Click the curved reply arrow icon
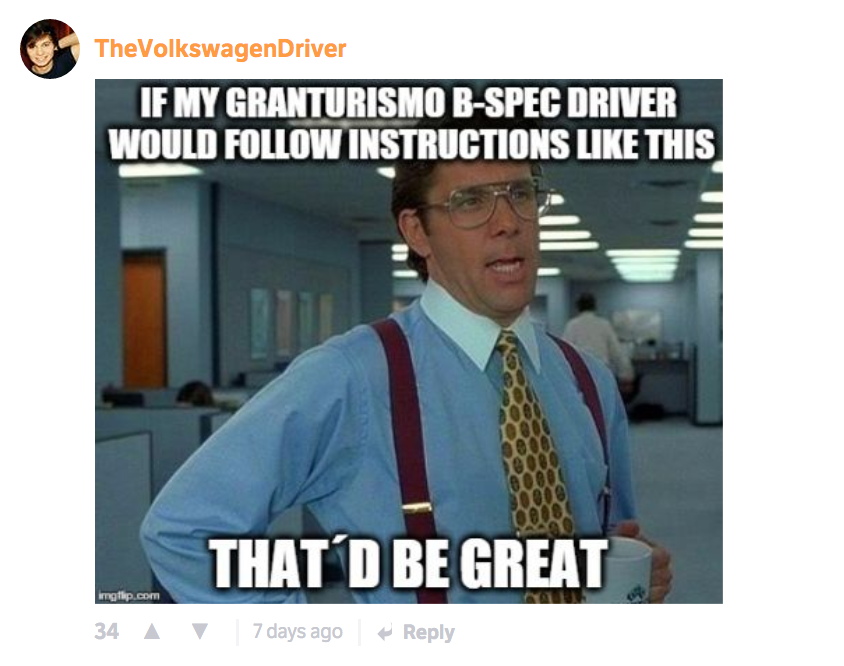 pyautogui.click(x=385, y=633)
